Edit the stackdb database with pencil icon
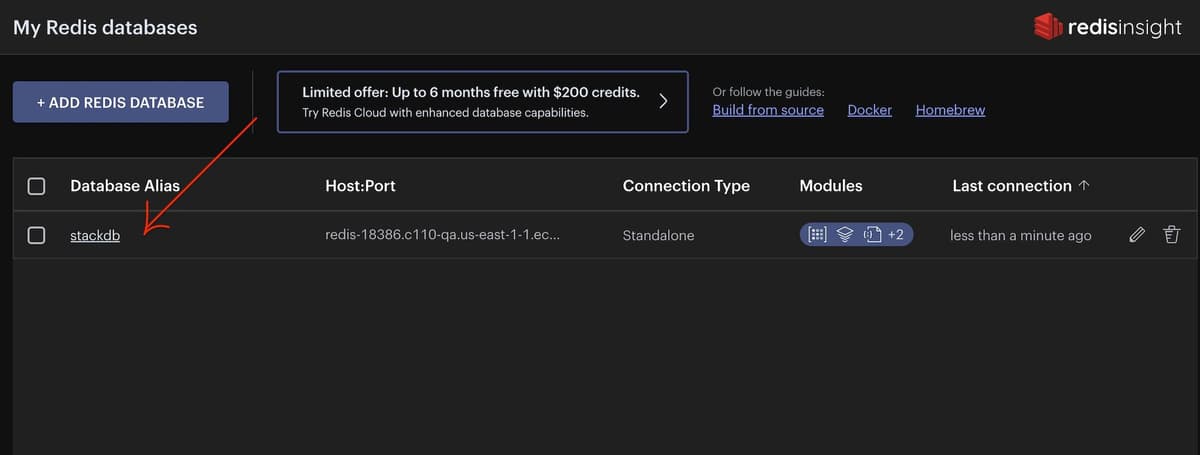The height and width of the screenshot is (455, 1200). pyautogui.click(x=1136, y=235)
